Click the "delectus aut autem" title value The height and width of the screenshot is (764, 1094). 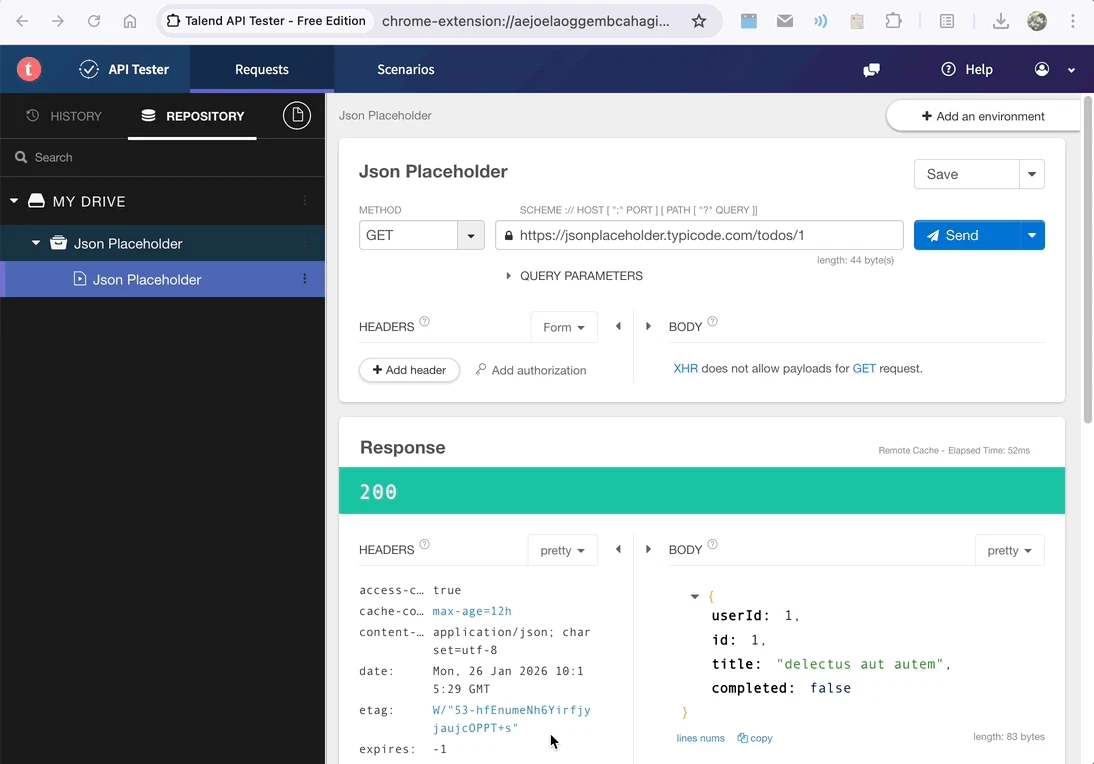860,664
